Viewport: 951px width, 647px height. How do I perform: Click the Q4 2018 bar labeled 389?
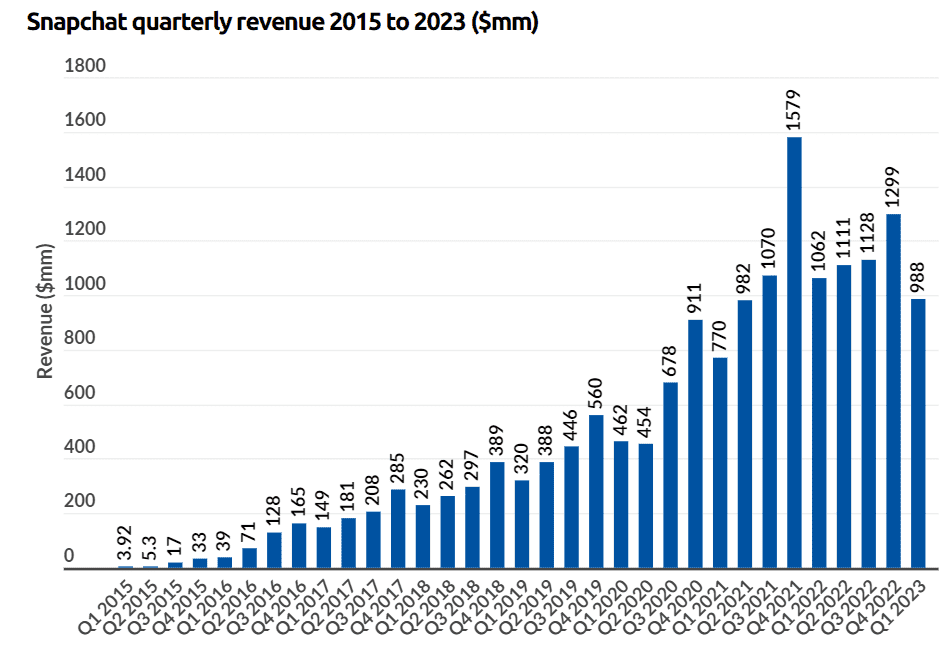point(497,515)
